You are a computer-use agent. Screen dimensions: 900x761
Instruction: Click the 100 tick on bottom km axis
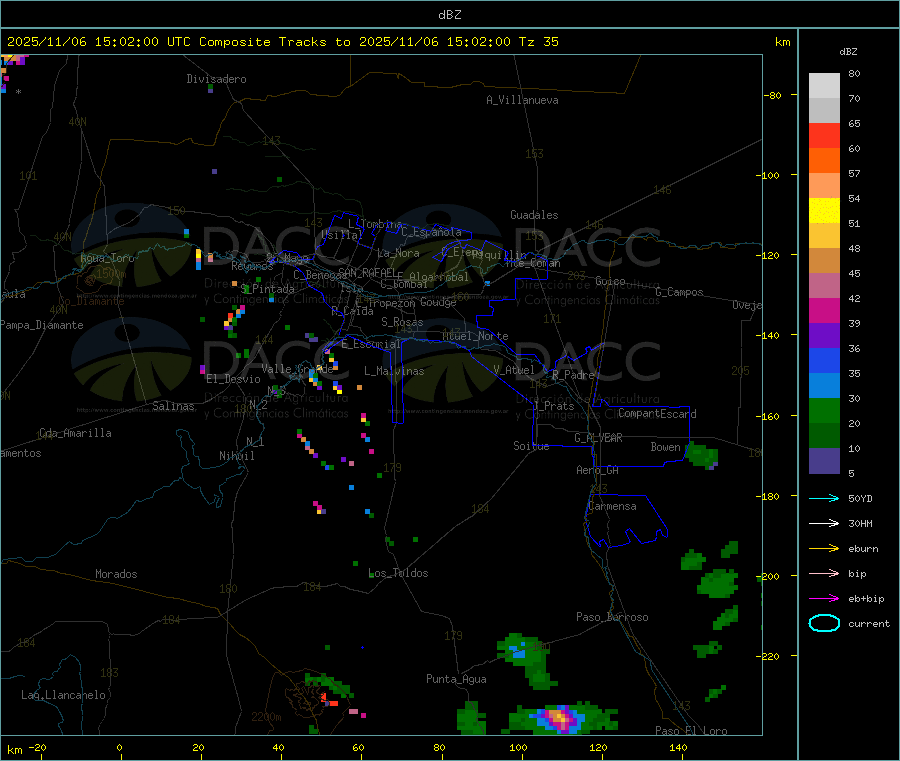518,747
